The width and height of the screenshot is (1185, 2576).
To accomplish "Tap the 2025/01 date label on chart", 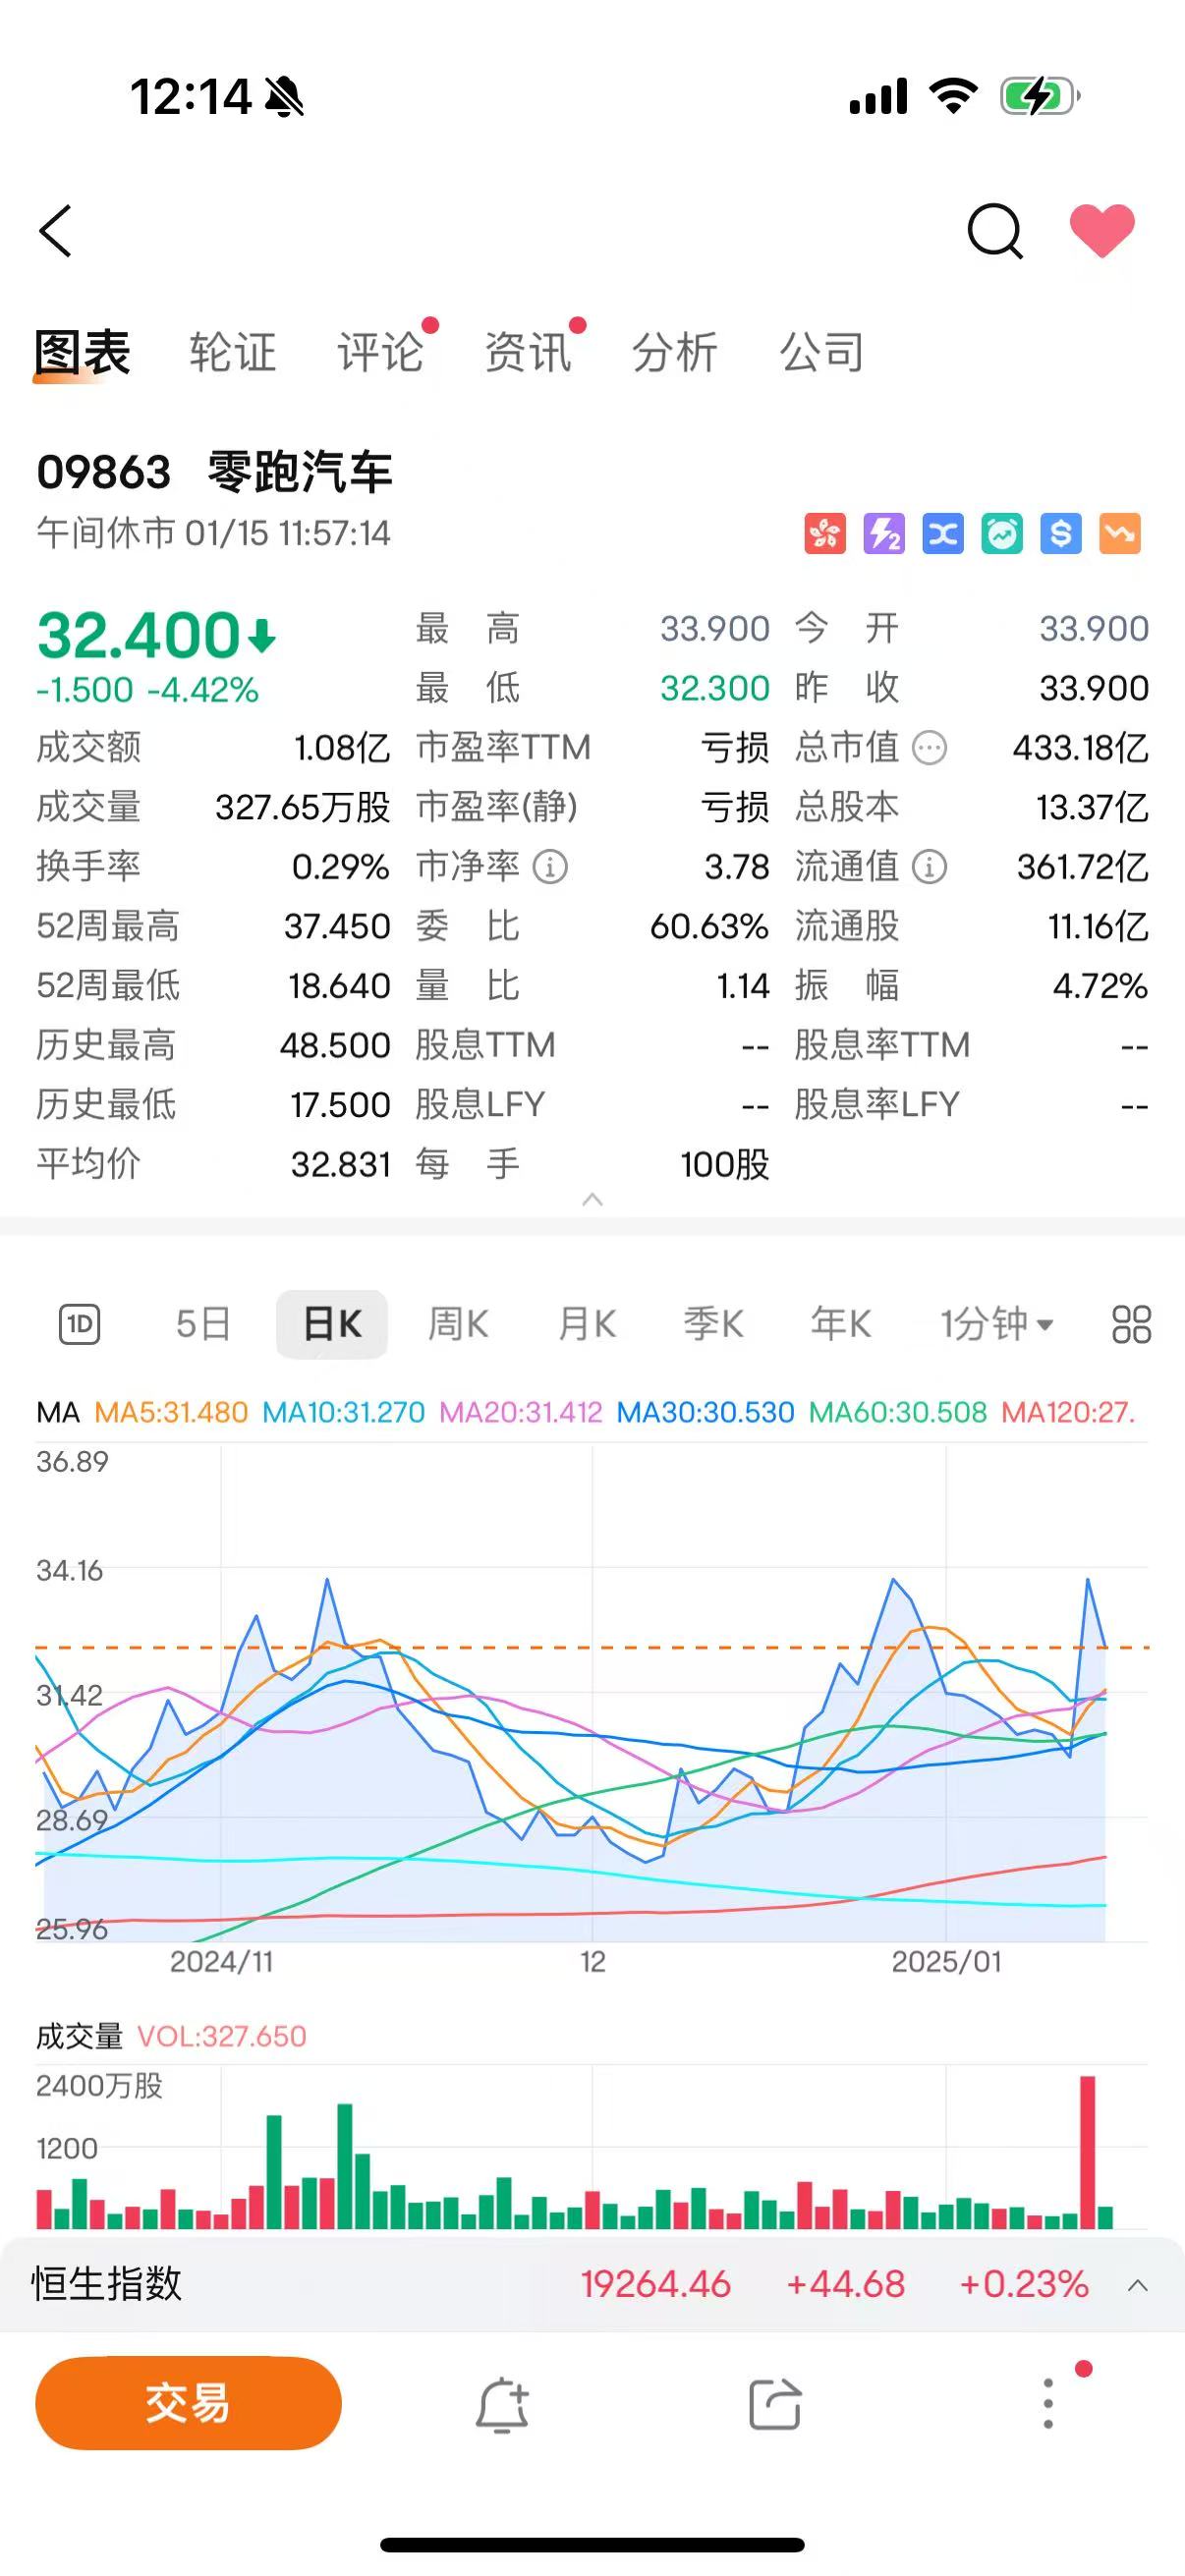I will click(946, 1962).
